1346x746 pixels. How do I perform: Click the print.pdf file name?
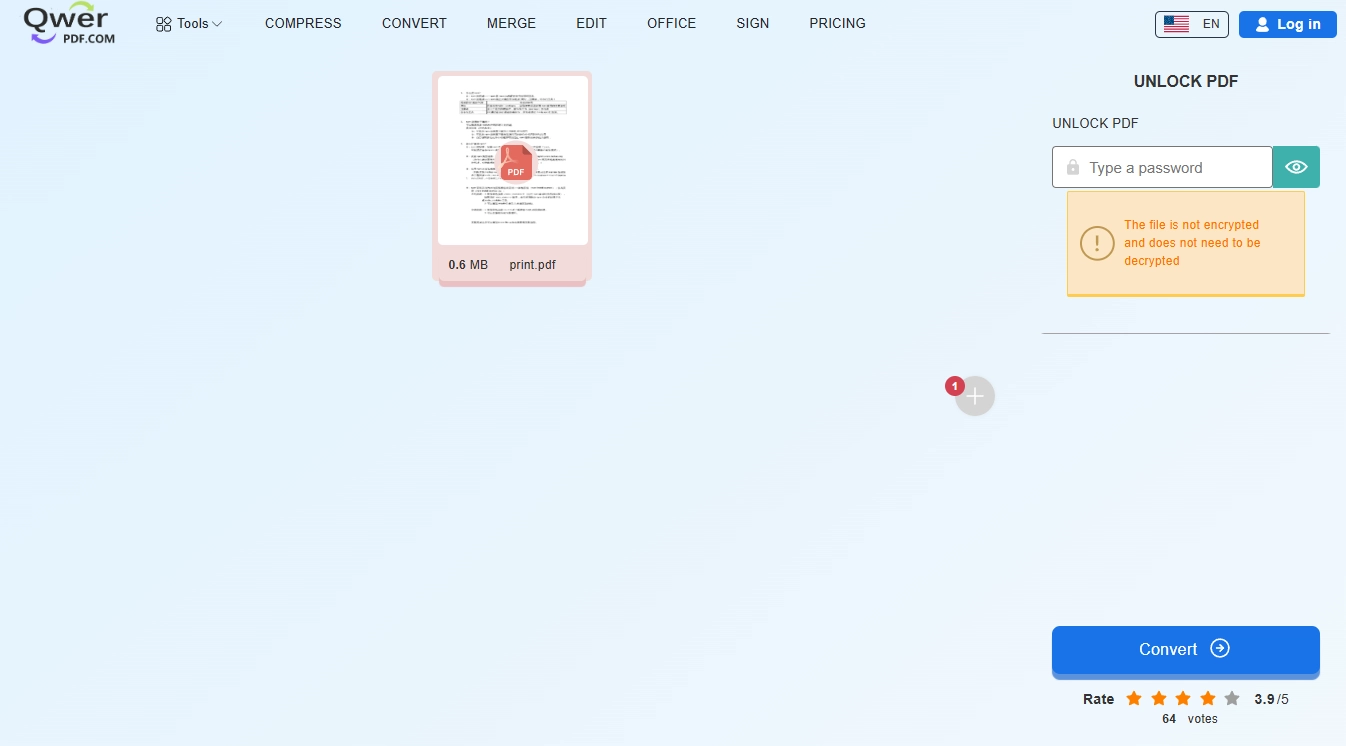coord(532,265)
